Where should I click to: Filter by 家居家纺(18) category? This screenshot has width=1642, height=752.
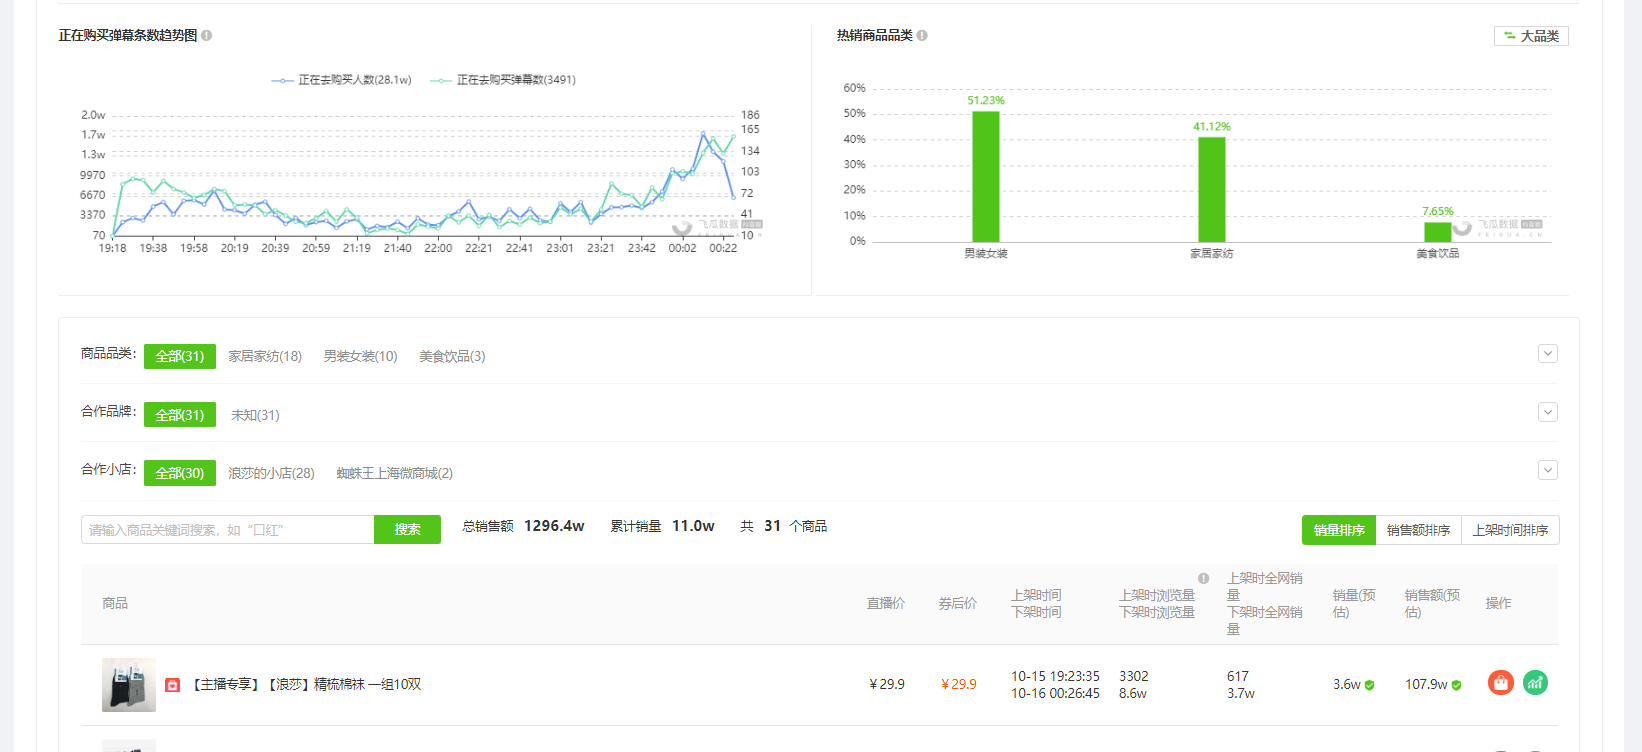(x=265, y=356)
